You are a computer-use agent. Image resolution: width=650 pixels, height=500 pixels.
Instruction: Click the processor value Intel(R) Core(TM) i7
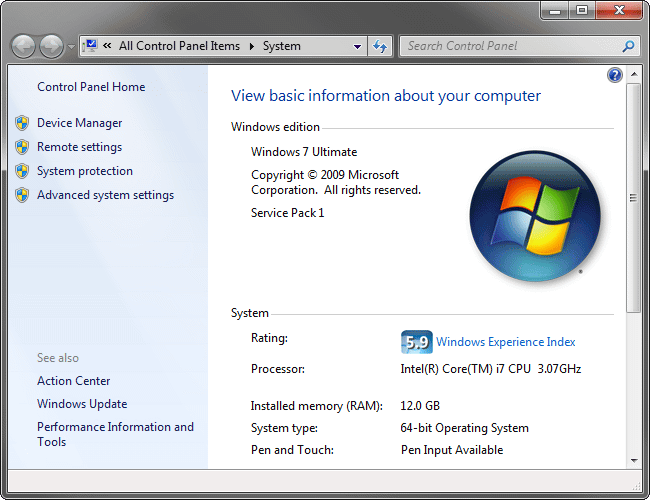(x=491, y=369)
